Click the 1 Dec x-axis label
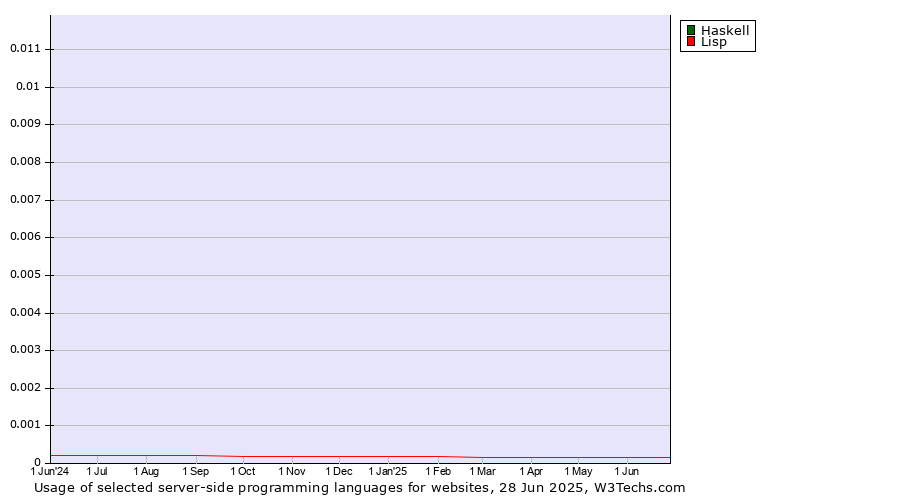Image resolution: width=900 pixels, height=500 pixels. 339,471
